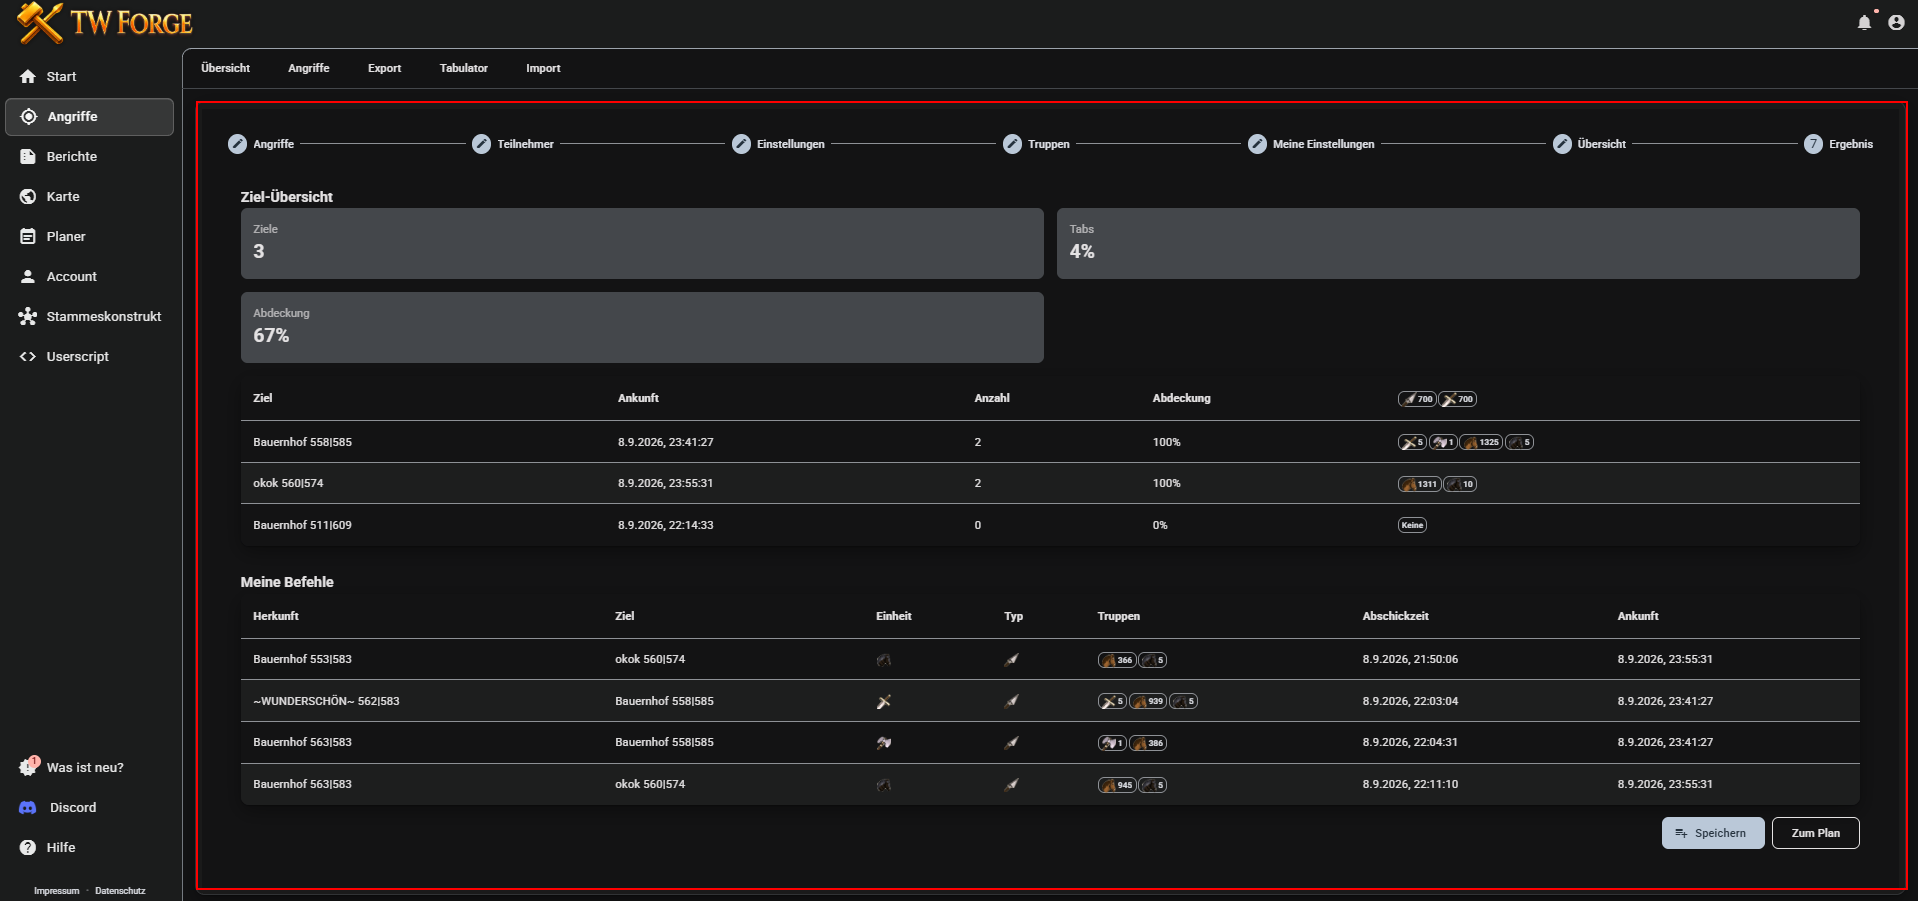Jump back to the Angriffe wizard step
1918x901 pixels.
click(x=261, y=144)
